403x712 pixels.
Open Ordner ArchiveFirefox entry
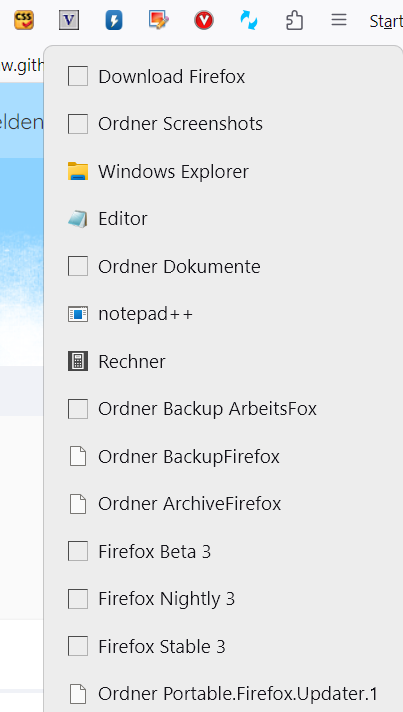point(223,504)
